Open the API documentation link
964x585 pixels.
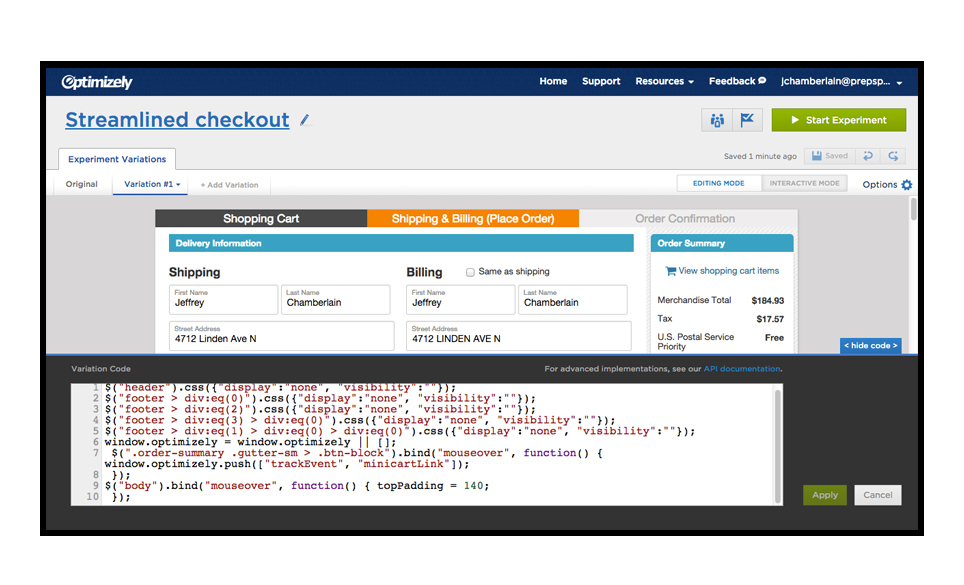[742, 369]
